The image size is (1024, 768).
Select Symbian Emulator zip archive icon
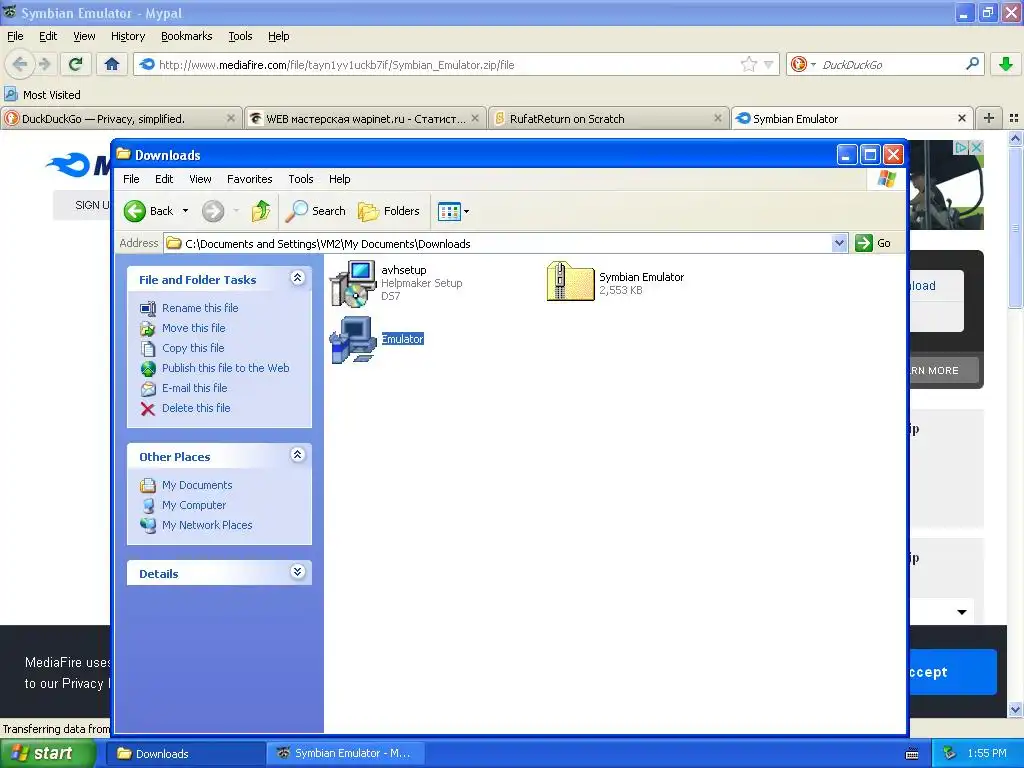570,281
